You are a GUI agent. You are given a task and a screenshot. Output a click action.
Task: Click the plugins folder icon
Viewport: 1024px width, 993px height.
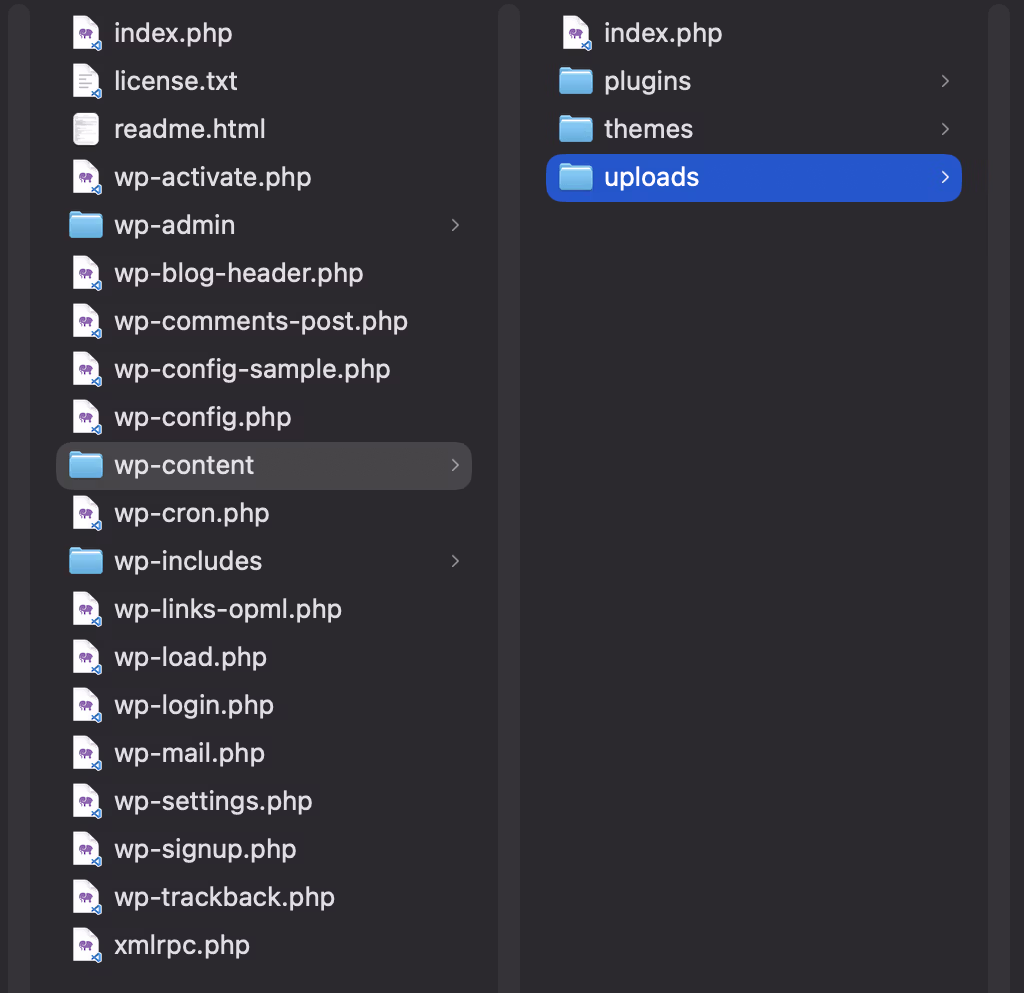576,82
